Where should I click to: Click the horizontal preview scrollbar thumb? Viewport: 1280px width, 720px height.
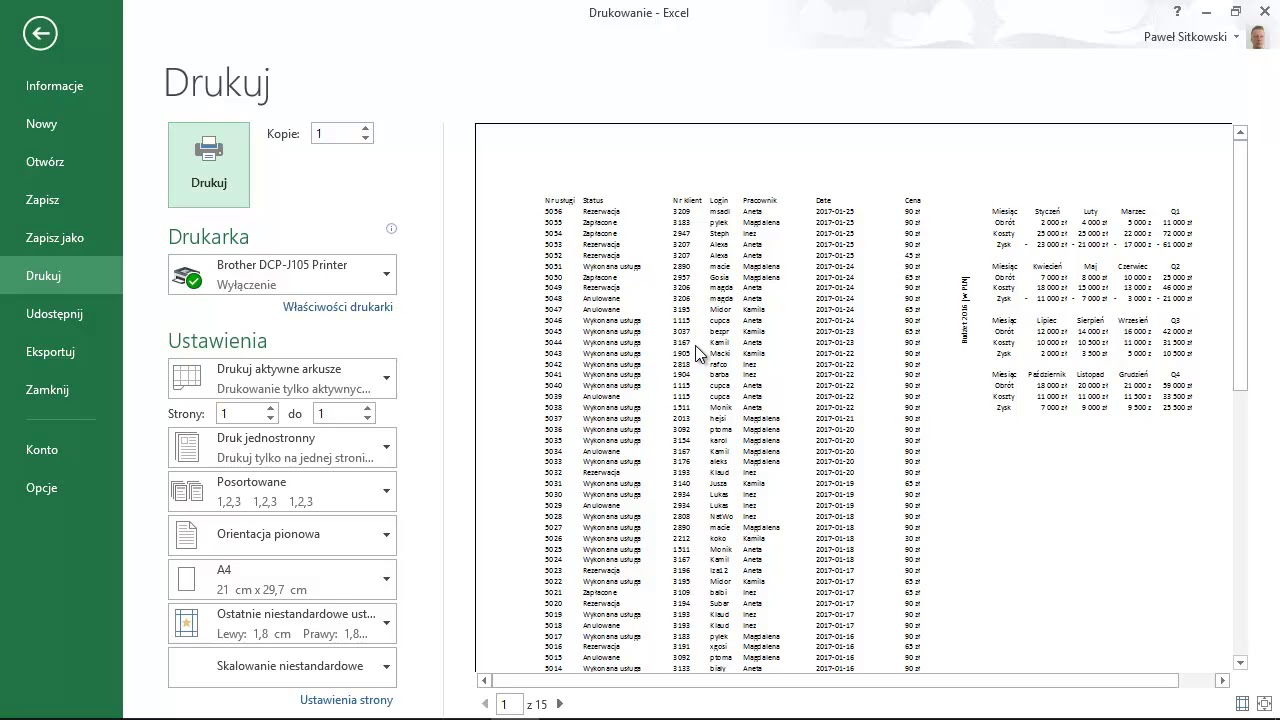pos(835,680)
